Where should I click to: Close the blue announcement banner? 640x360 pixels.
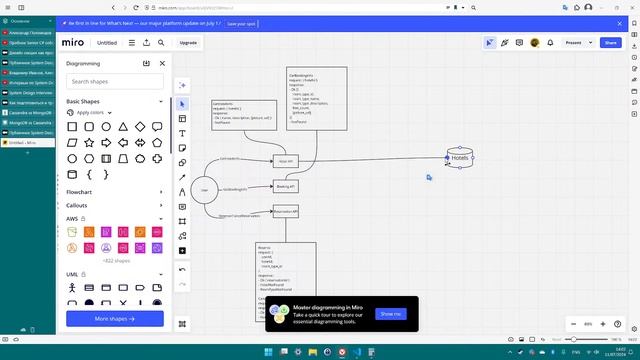[620, 24]
